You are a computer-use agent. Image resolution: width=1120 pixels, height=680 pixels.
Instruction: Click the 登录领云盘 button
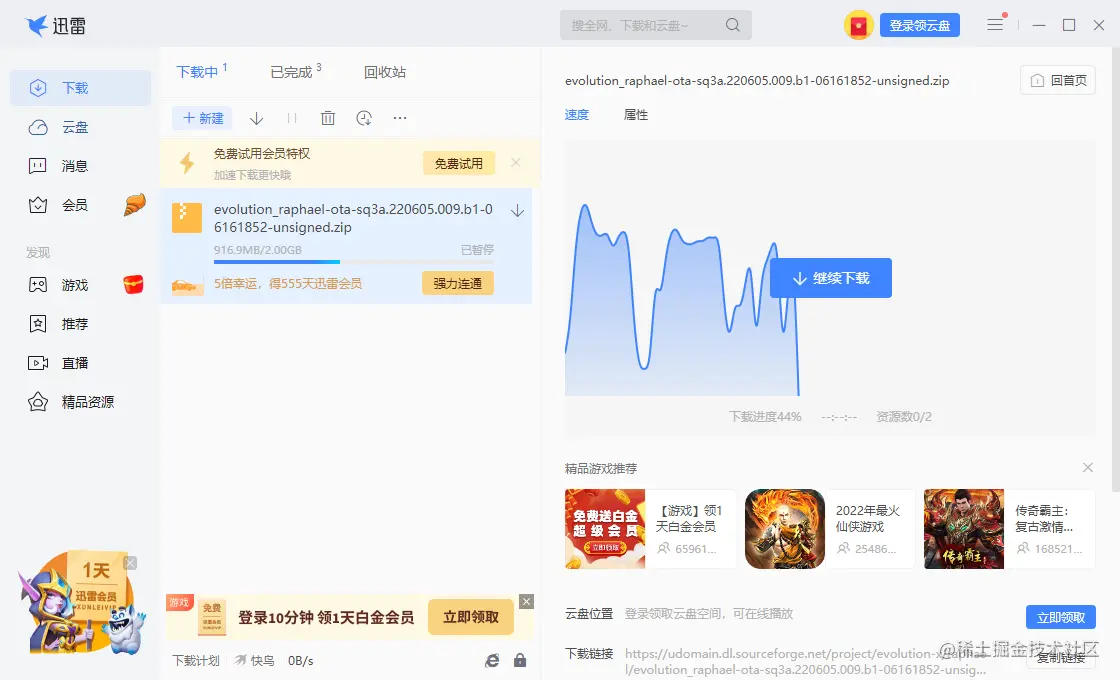tap(920, 26)
